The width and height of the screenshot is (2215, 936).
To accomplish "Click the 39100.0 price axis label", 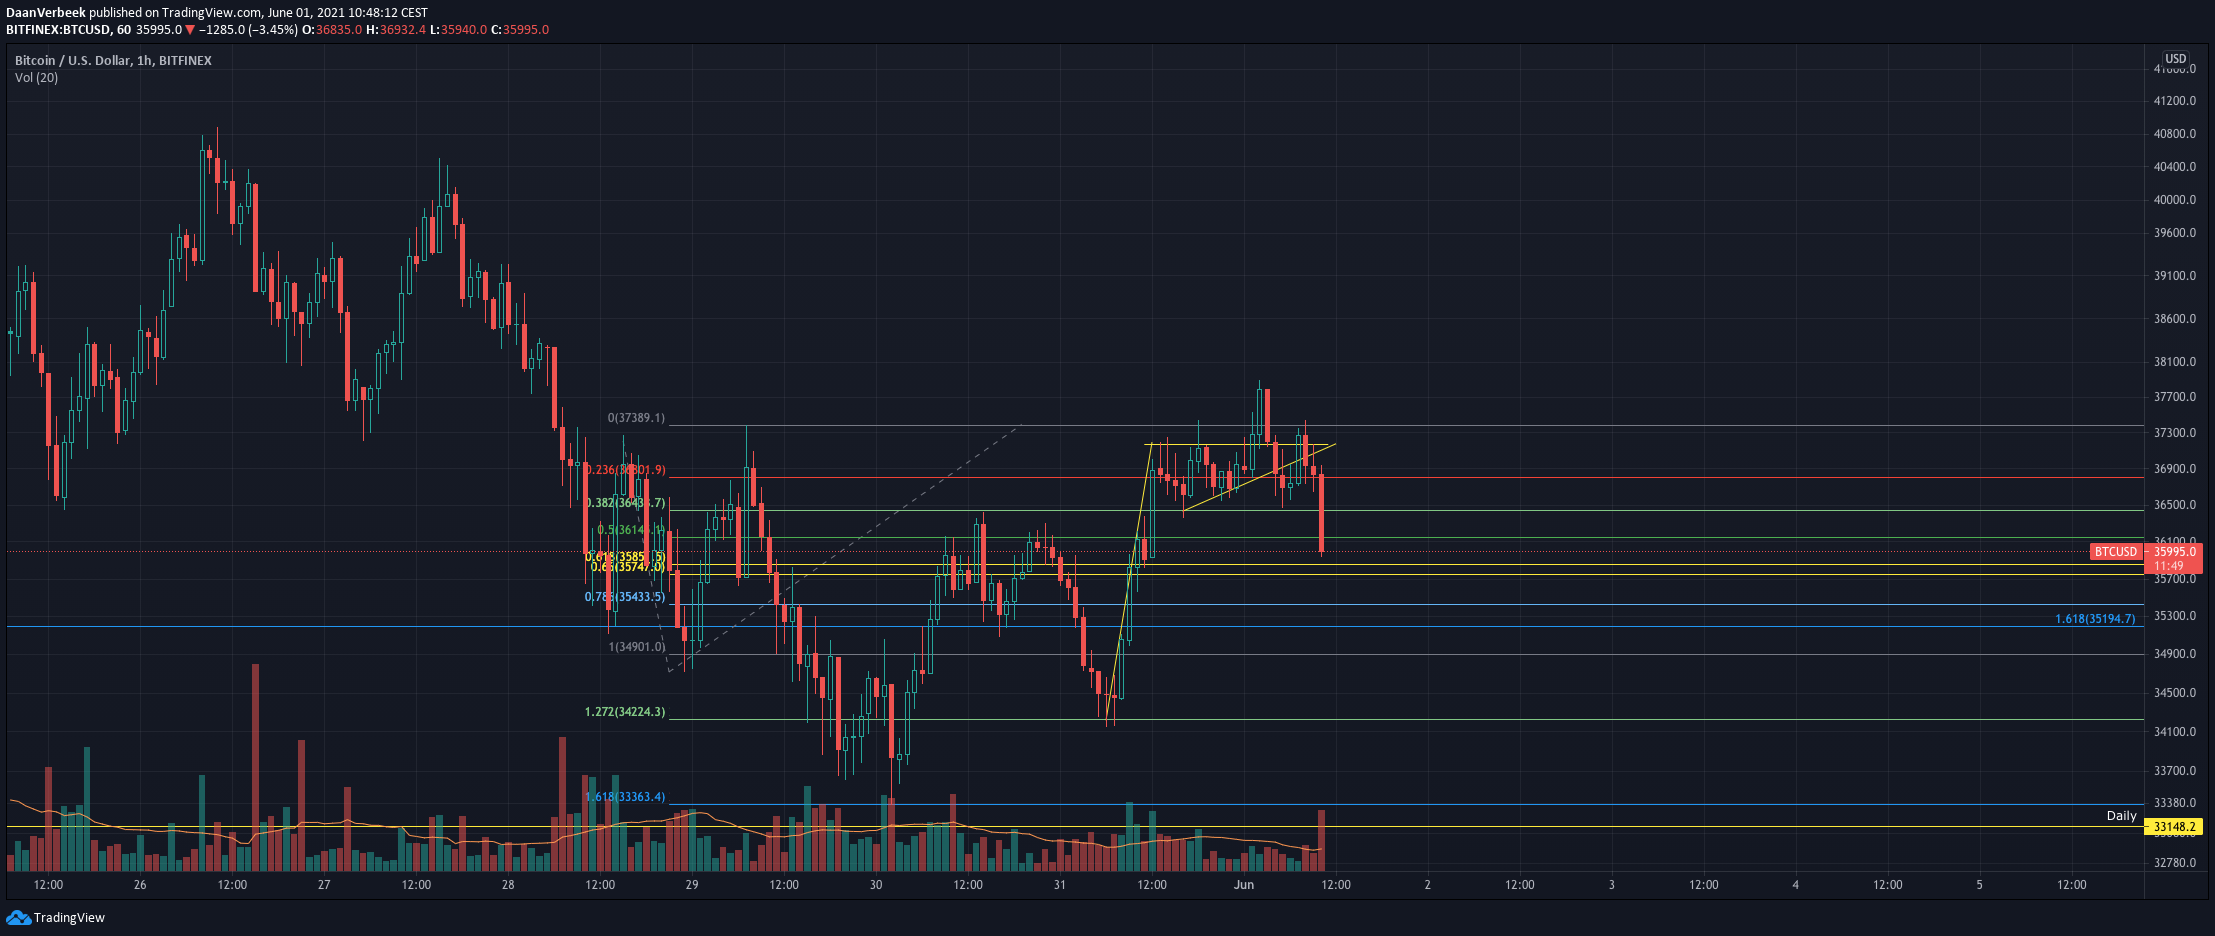I will [2175, 276].
